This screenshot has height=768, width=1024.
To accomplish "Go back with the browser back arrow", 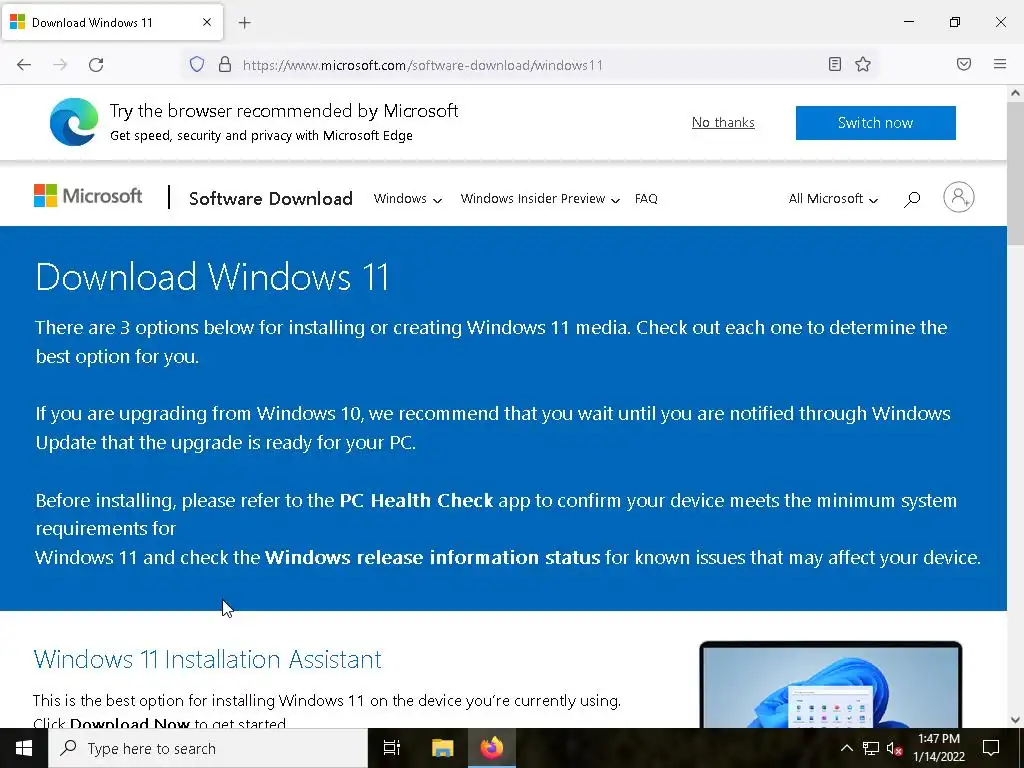I will pyautogui.click(x=24, y=65).
